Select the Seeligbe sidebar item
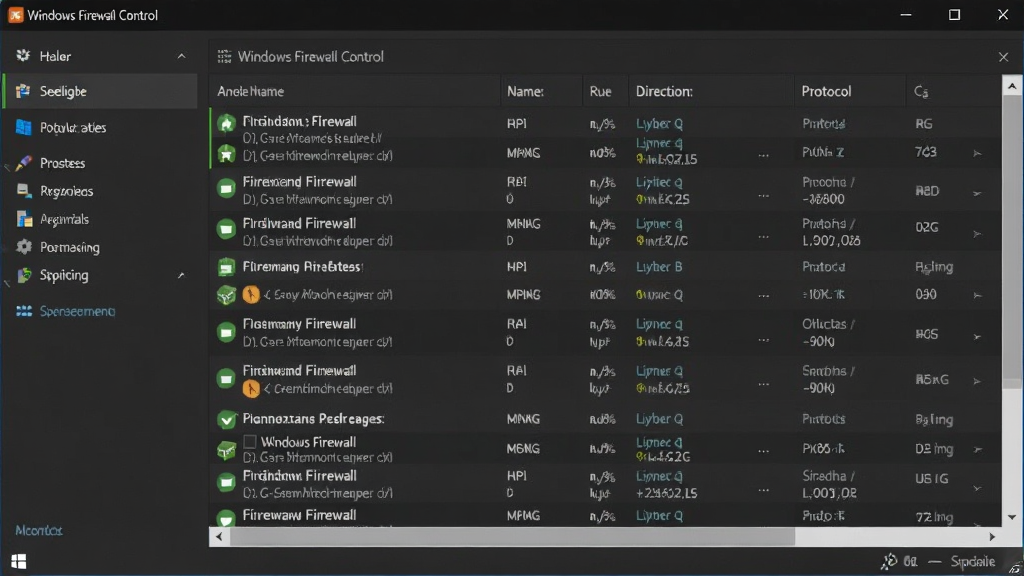Viewport: 1024px width, 576px height. click(x=100, y=91)
